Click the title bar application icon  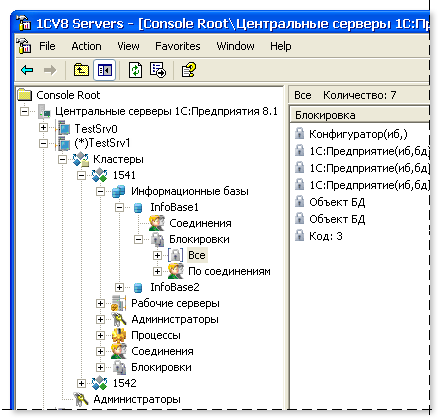[24, 23]
